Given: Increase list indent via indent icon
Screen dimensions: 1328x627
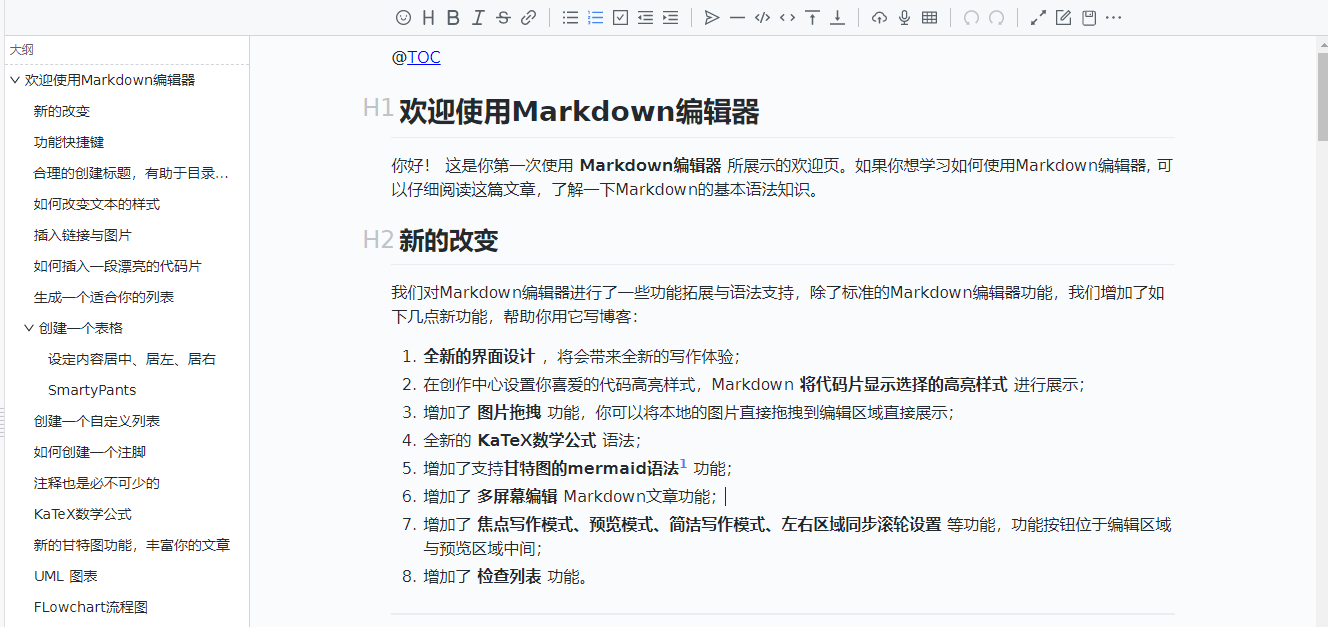Looking at the screenshot, I should click(x=670, y=17).
